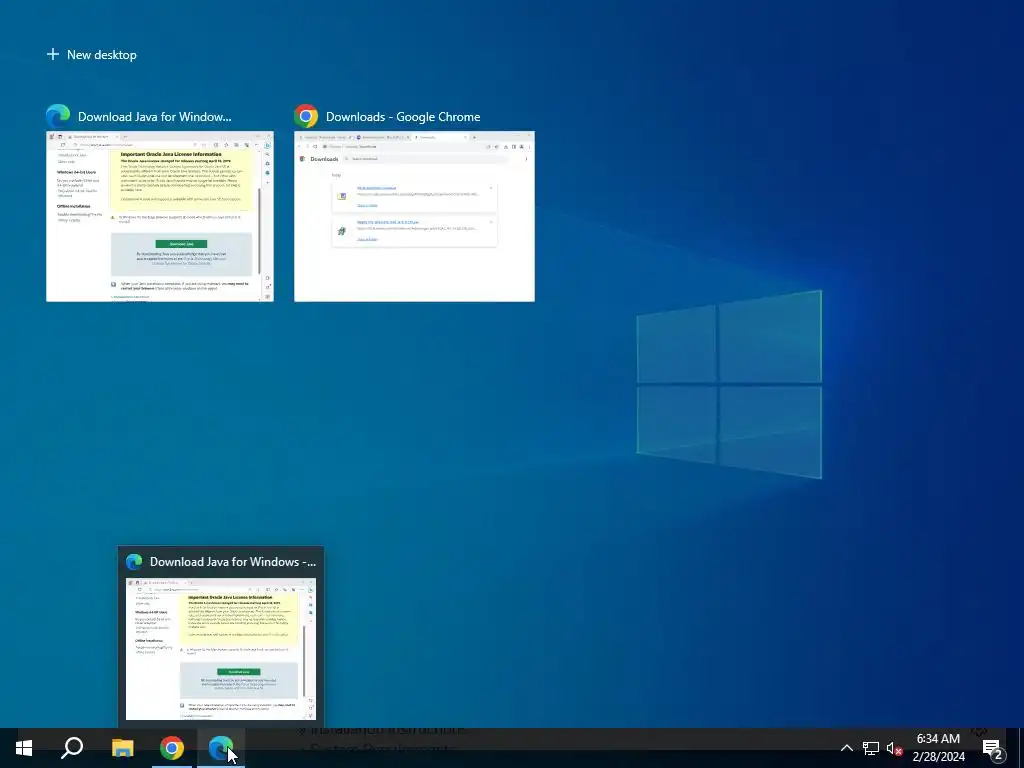Show hidden system tray icons
The height and width of the screenshot is (768, 1024).
pyautogui.click(x=846, y=748)
